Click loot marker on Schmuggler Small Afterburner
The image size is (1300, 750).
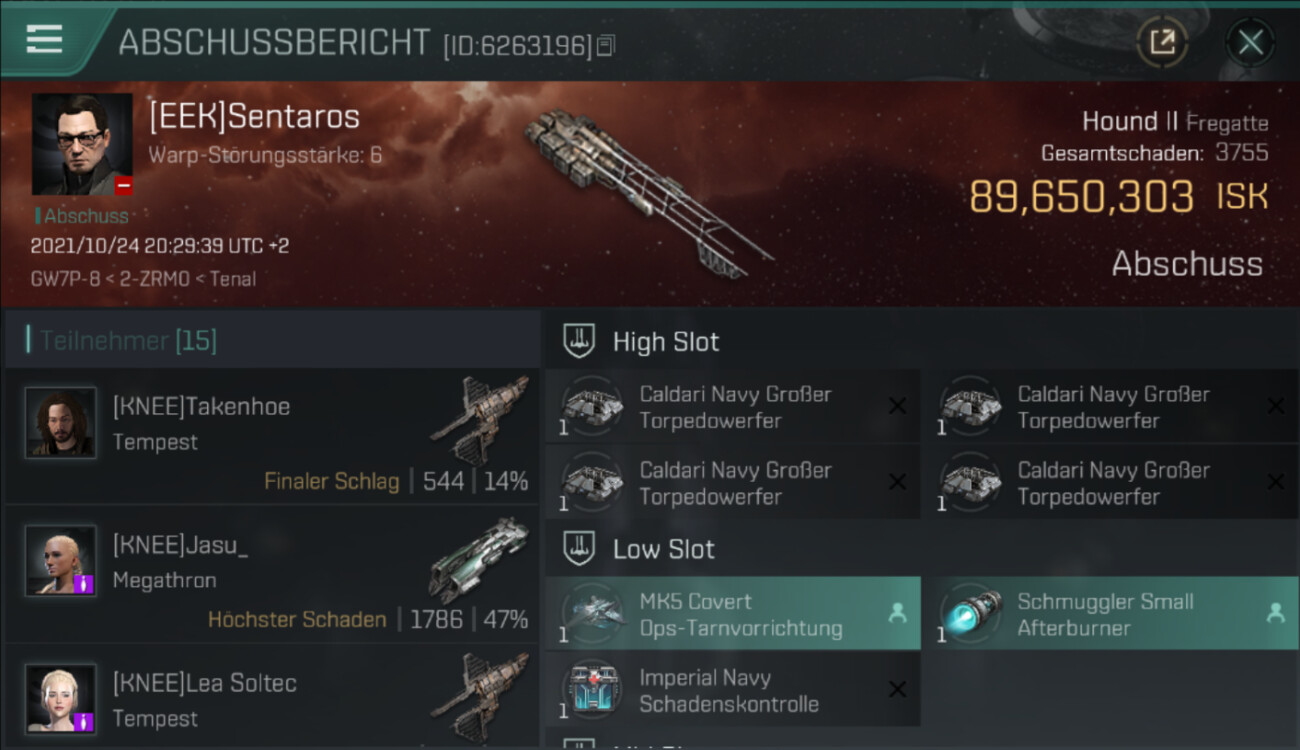coord(1275,613)
